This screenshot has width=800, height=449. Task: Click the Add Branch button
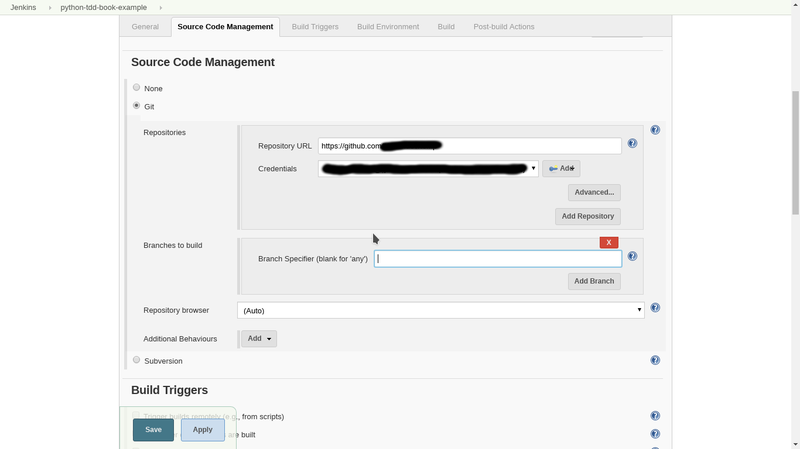click(594, 281)
